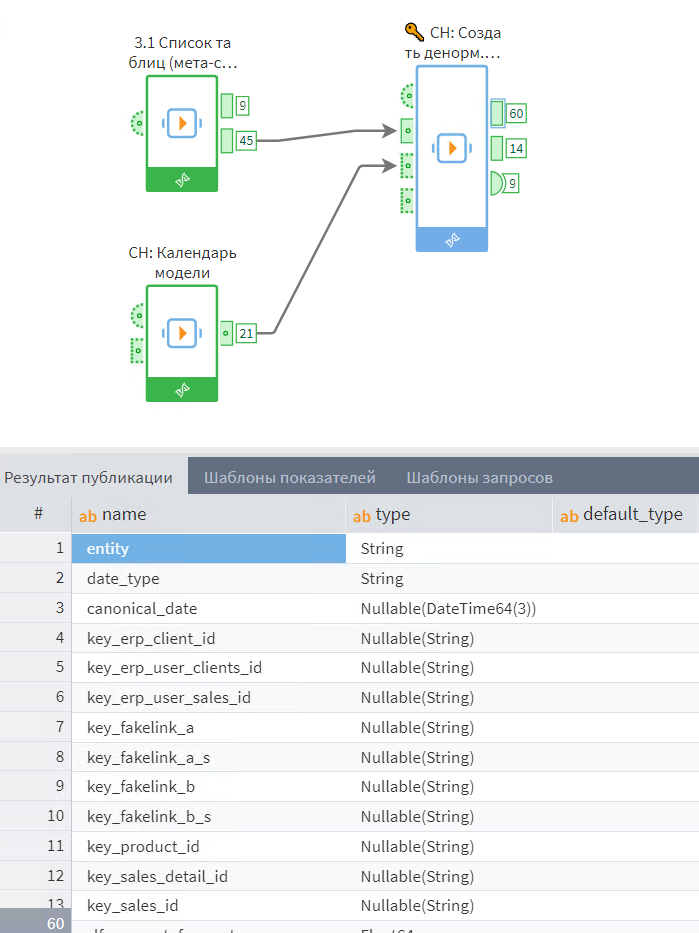Select the output port labeled 21
Viewport: 699px width, 933px height.
click(x=227, y=332)
